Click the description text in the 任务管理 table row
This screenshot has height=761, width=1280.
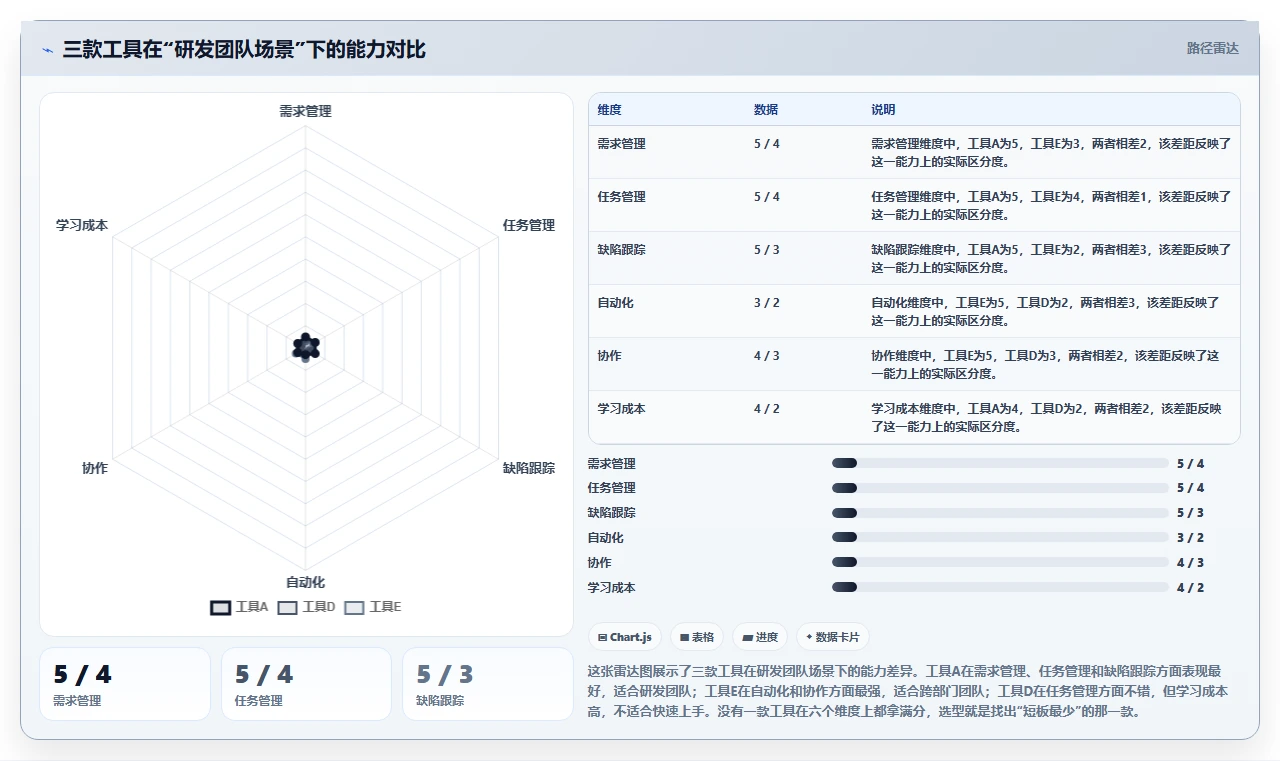pyautogui.click(x=1050, y=205)
